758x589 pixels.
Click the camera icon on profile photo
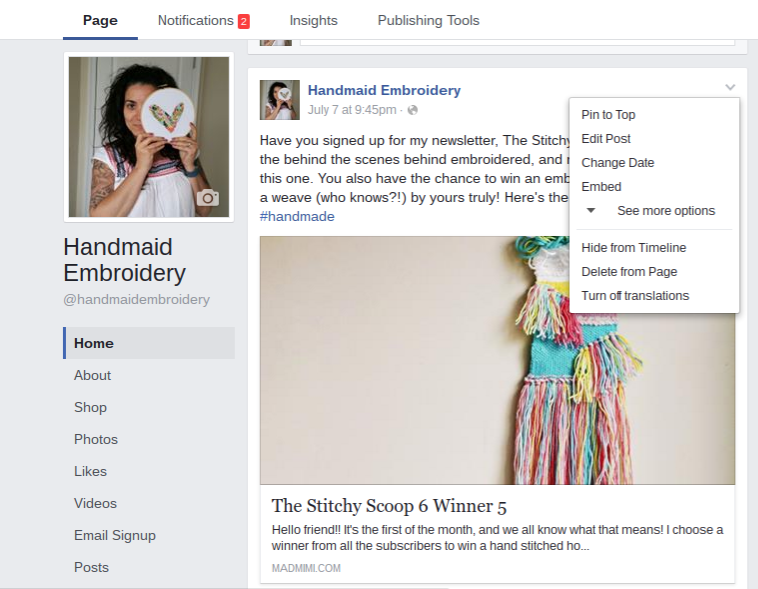pyautogui.click(x=208, y=198)
